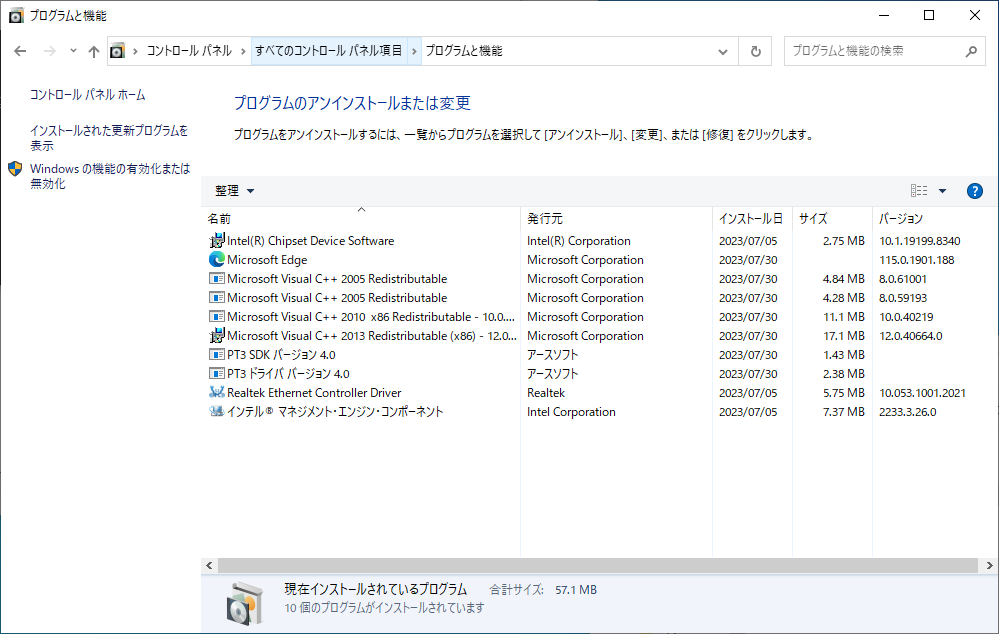Click the horizontal scrollbar right arrow
This screenshot has height=634, width=999.
[x=989, y=565]
